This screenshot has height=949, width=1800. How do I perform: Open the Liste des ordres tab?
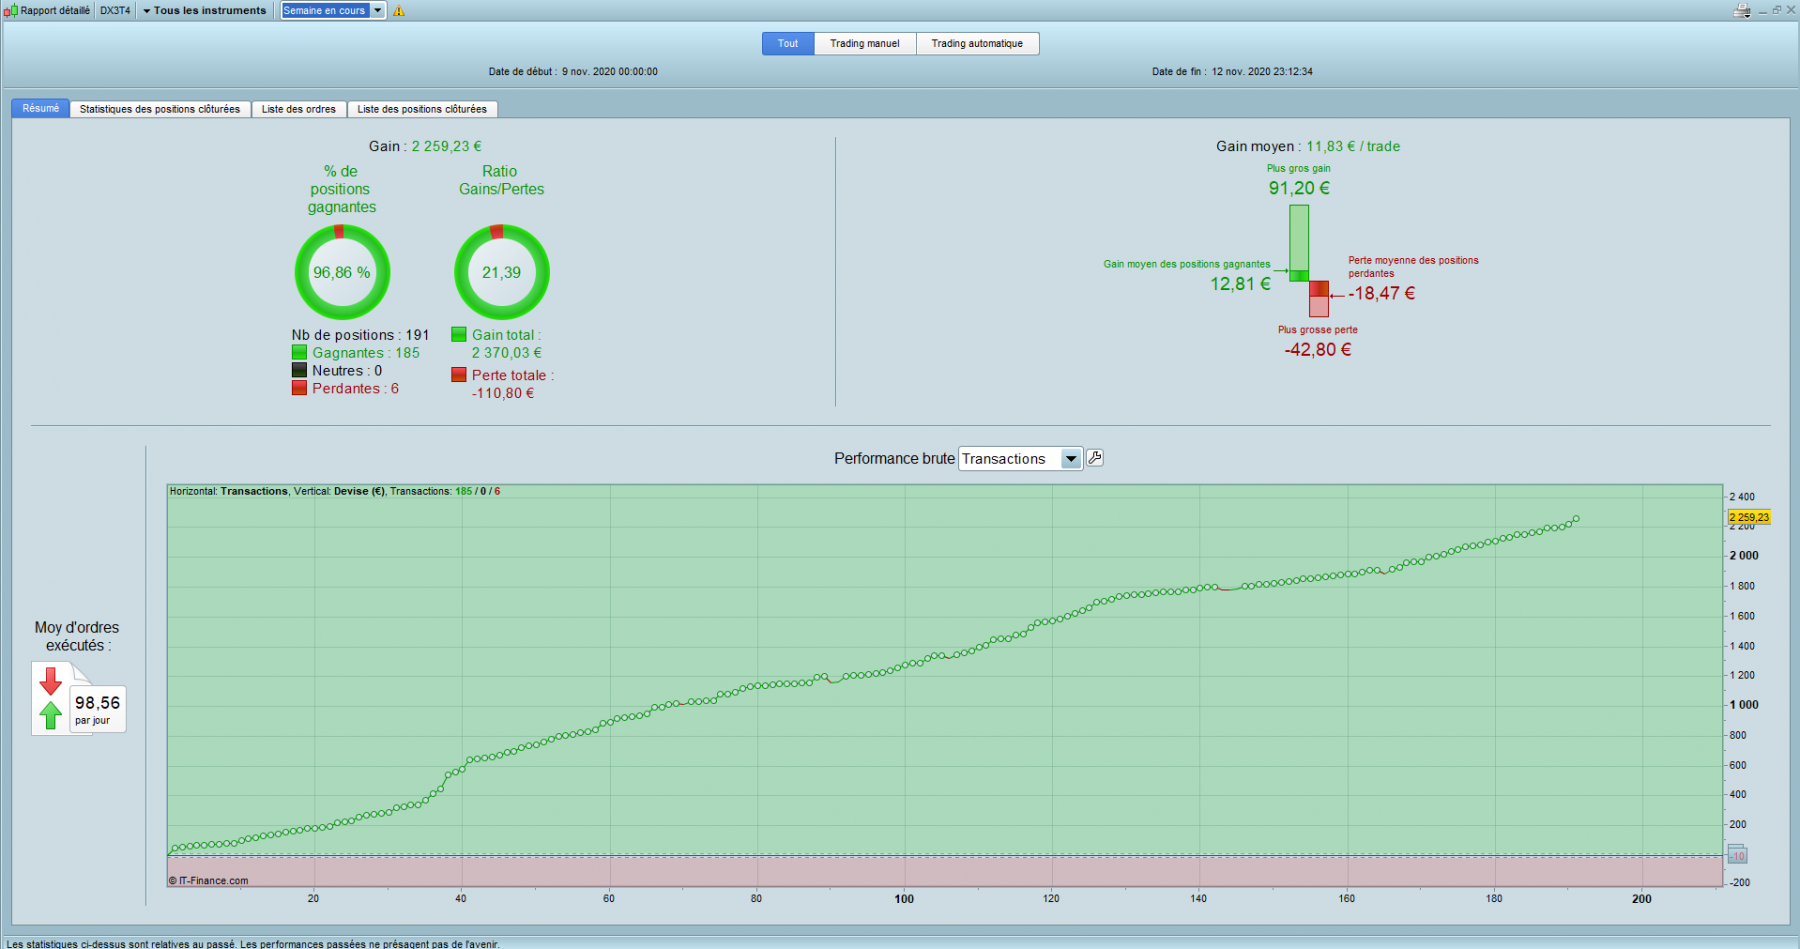click(299, 109)
